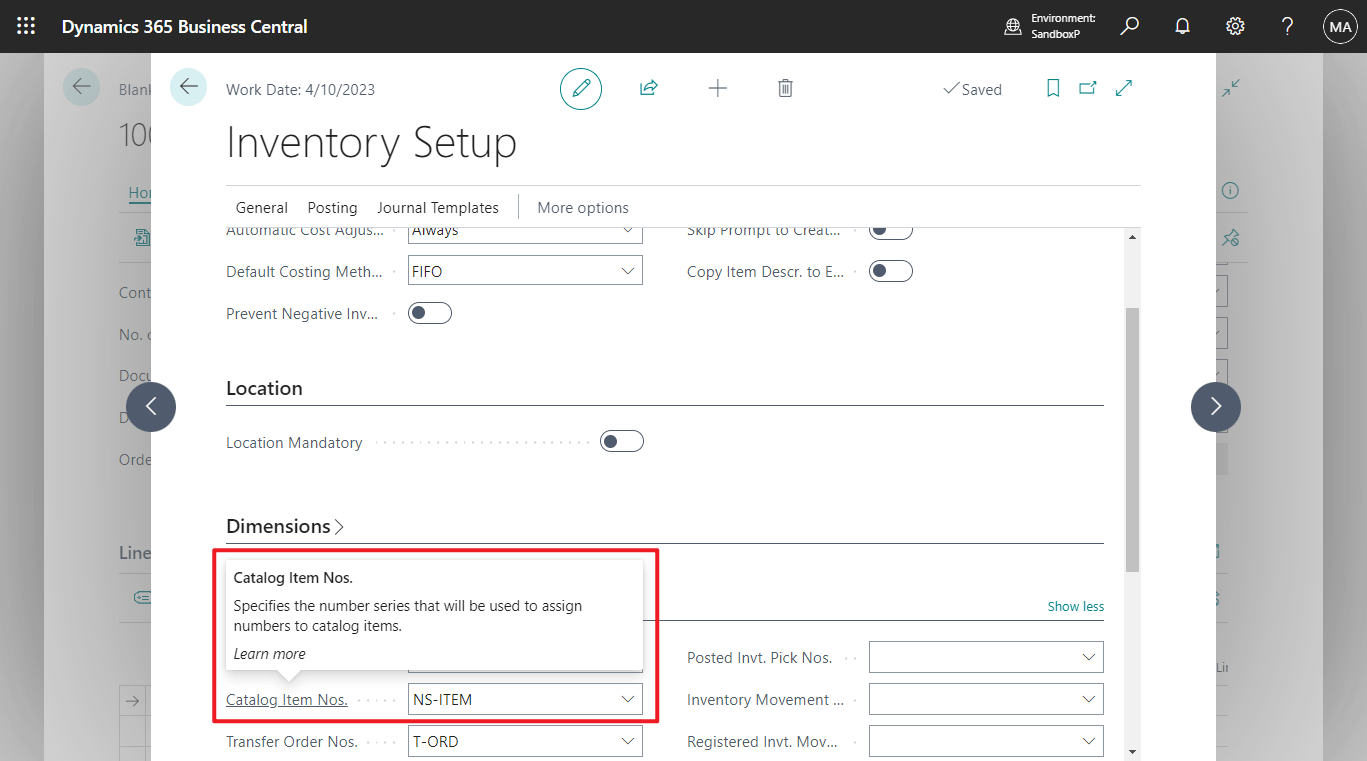
Task: Click Show less link
Action: [x=1076, y=606]
